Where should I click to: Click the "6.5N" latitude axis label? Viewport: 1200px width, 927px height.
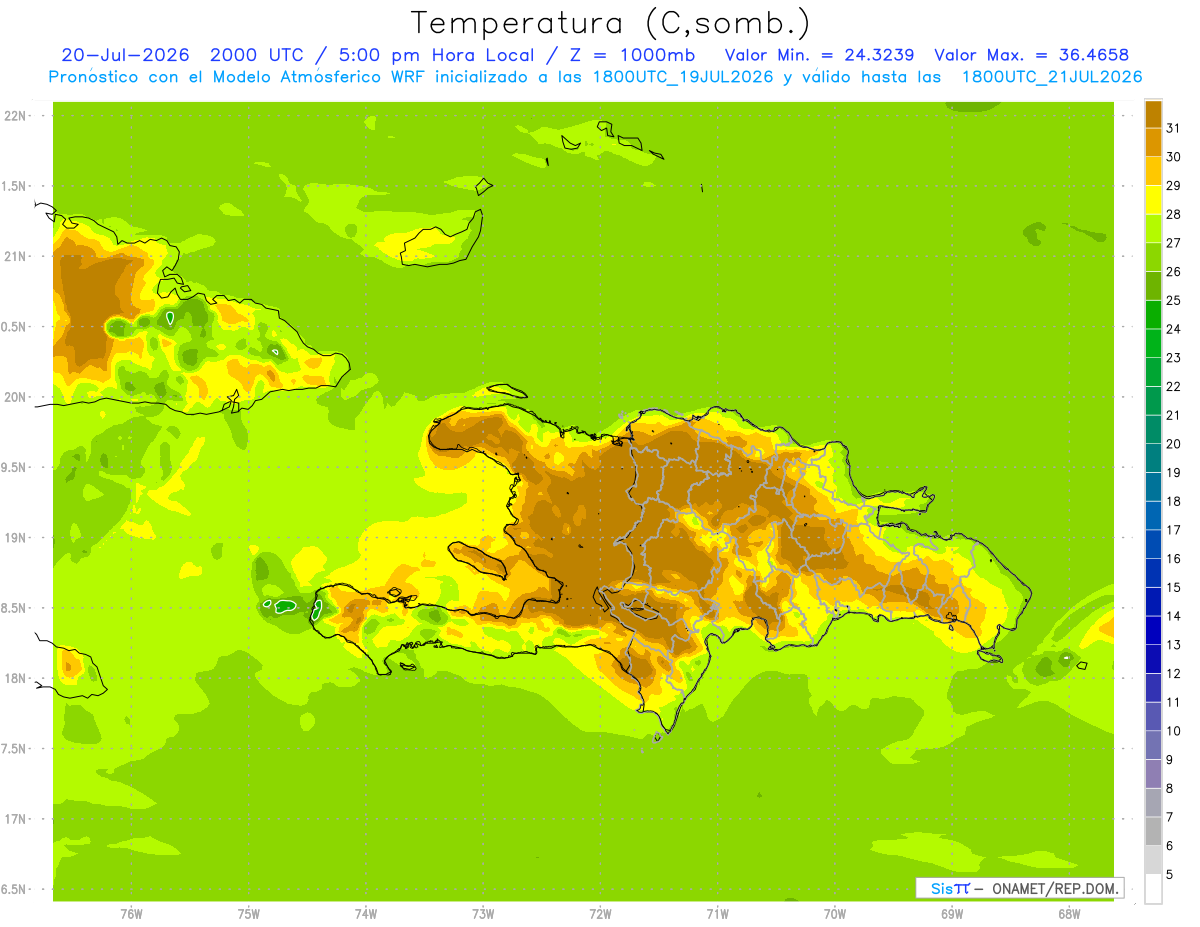click(14, 889)
